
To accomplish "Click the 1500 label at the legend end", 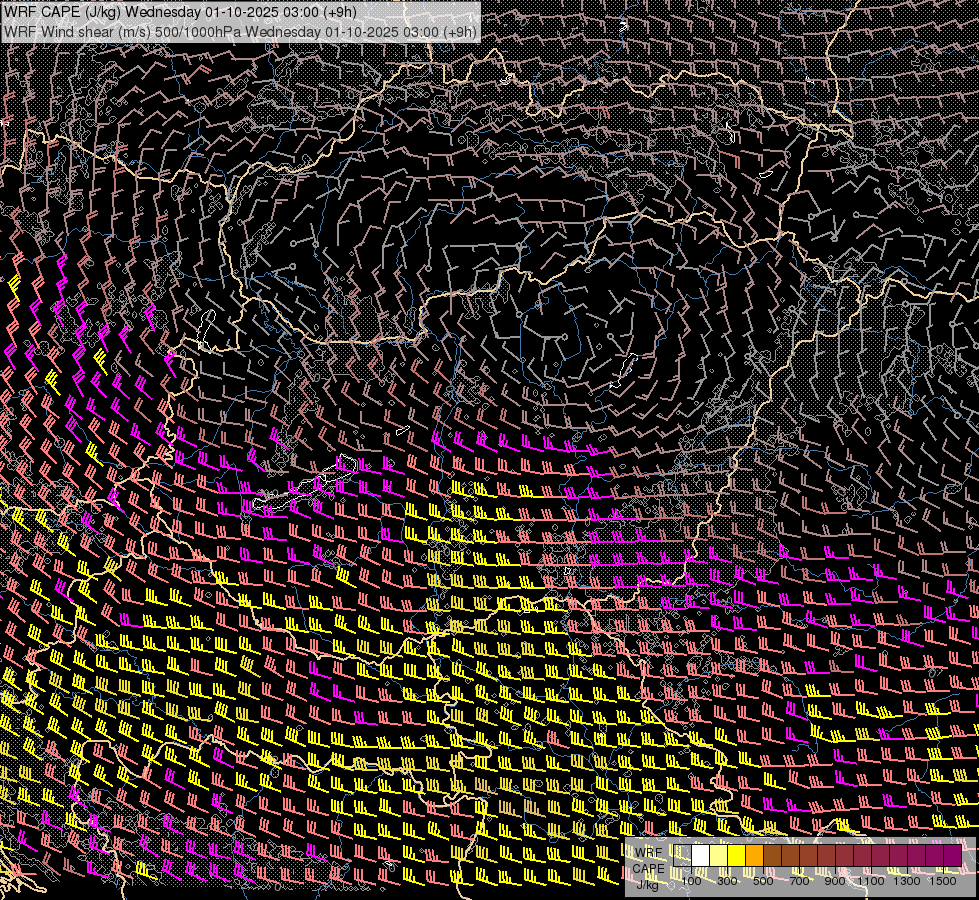I will [943, 881].
